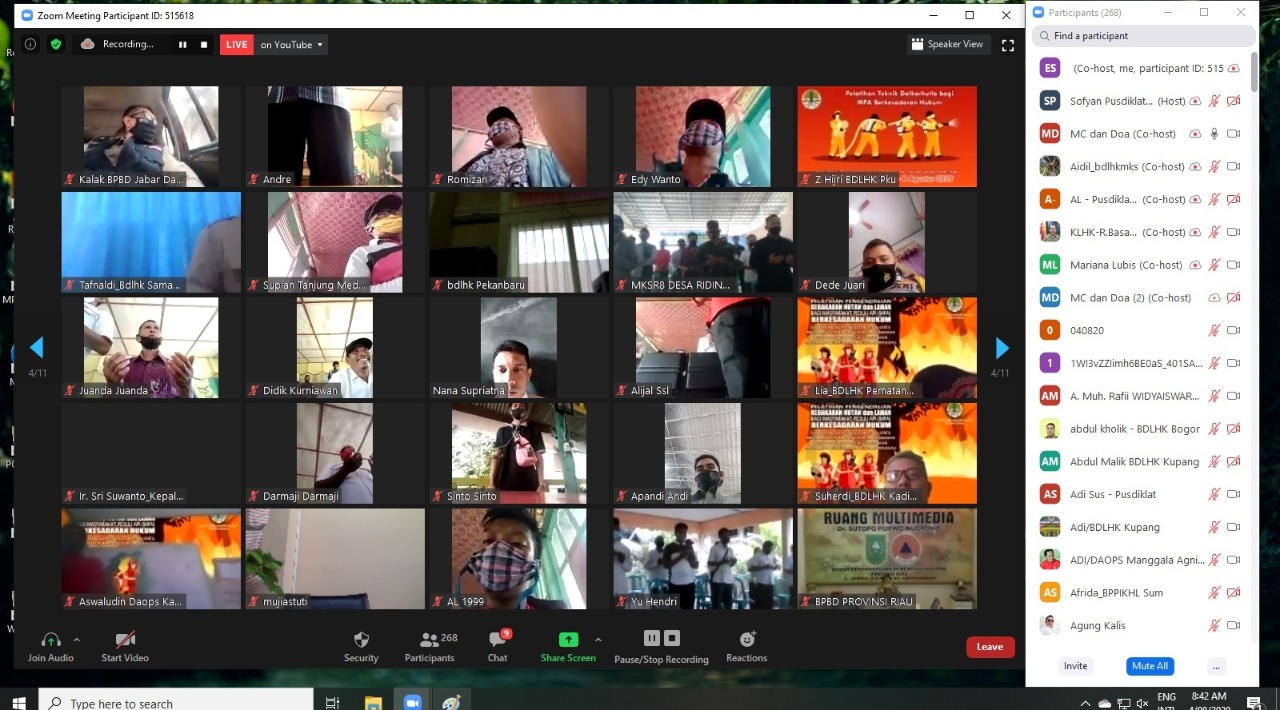Switch layout via Speaker View
The width and height of the screenshot is (1280, 710).
(946, 44)
